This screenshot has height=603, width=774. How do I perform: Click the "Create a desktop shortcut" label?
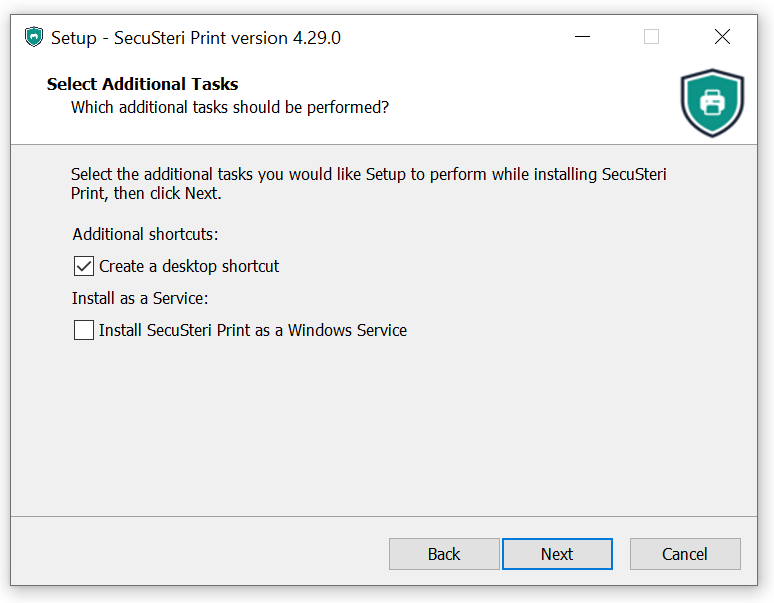189,266
